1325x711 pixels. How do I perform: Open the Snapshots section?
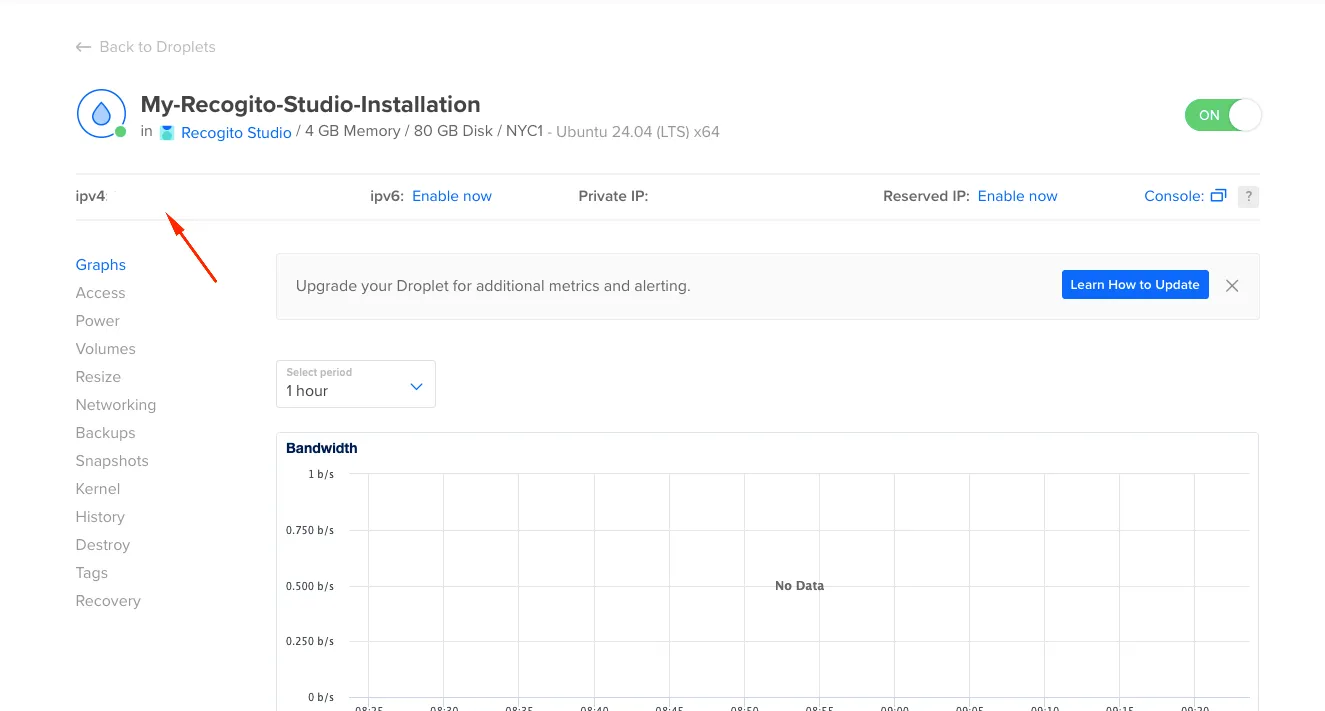(x=112, y=461)
